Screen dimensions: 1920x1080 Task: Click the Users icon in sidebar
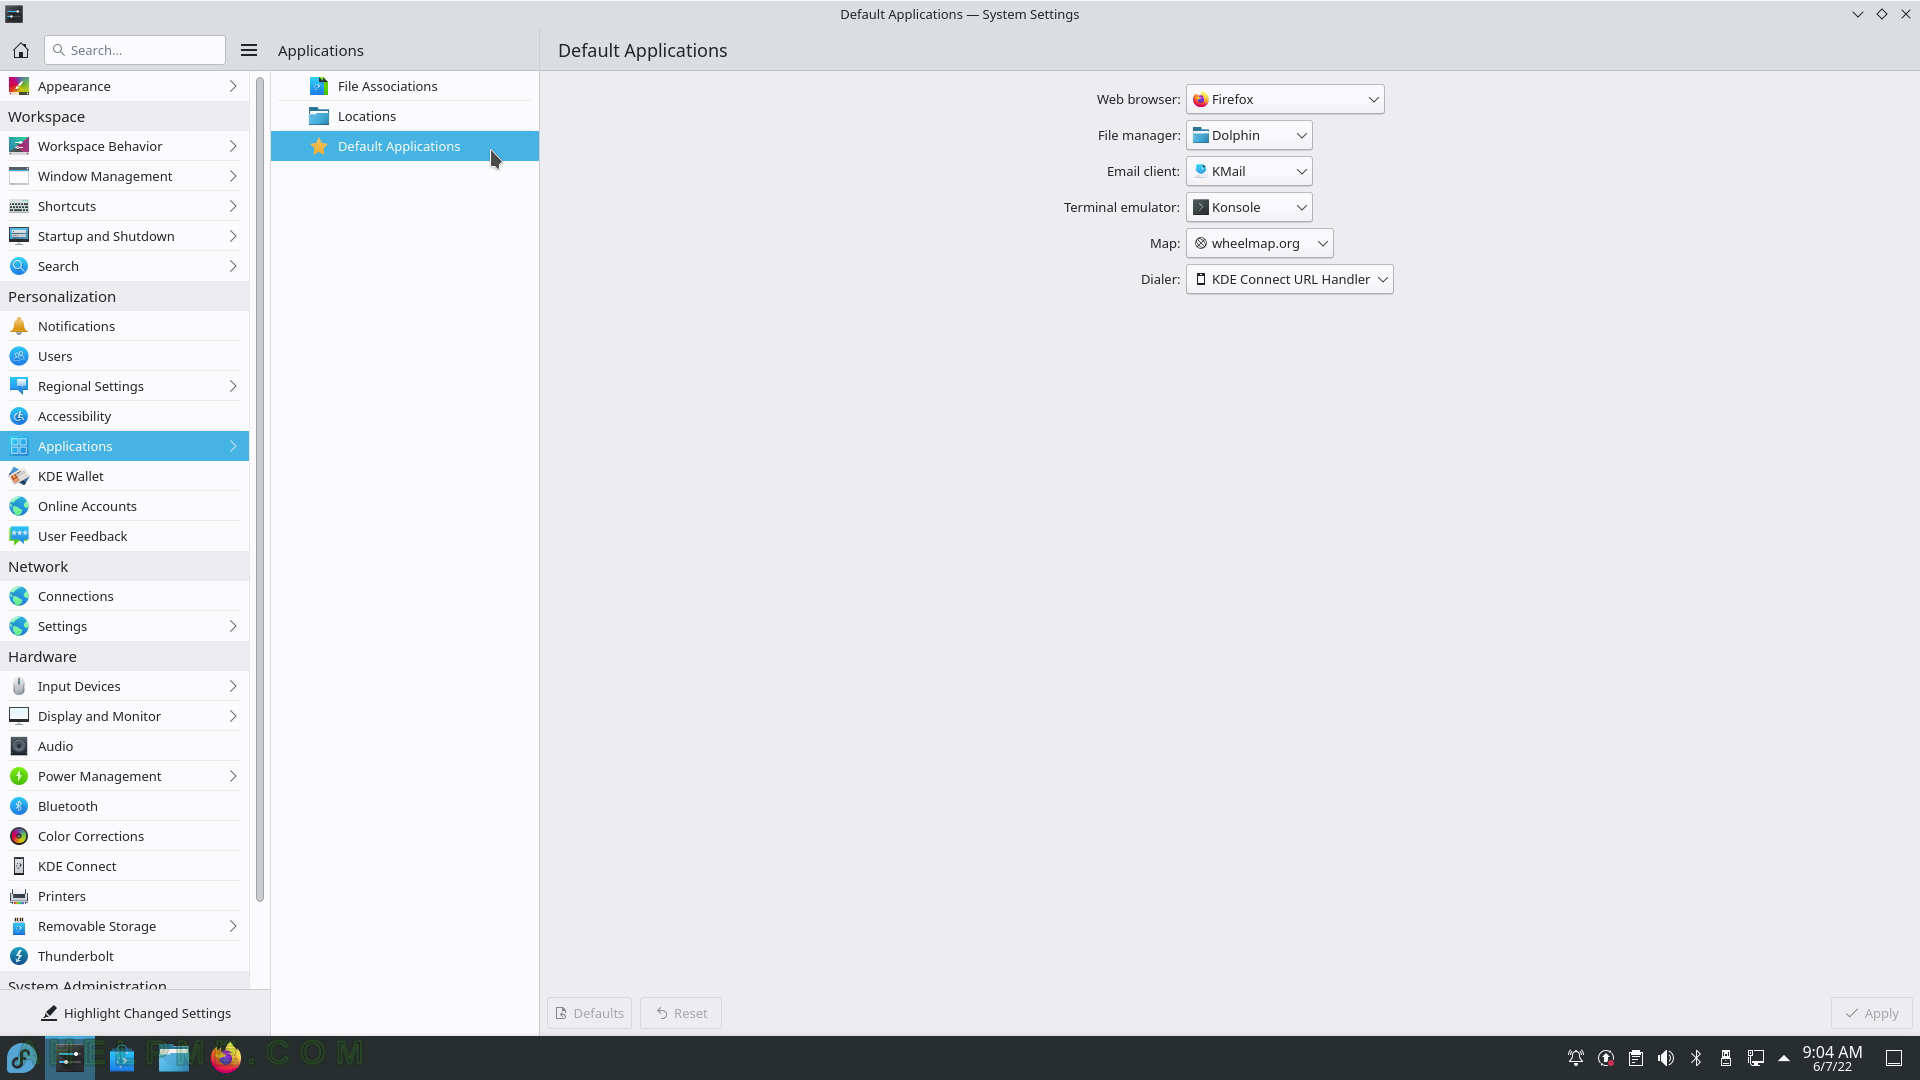[x=19, y=356]
